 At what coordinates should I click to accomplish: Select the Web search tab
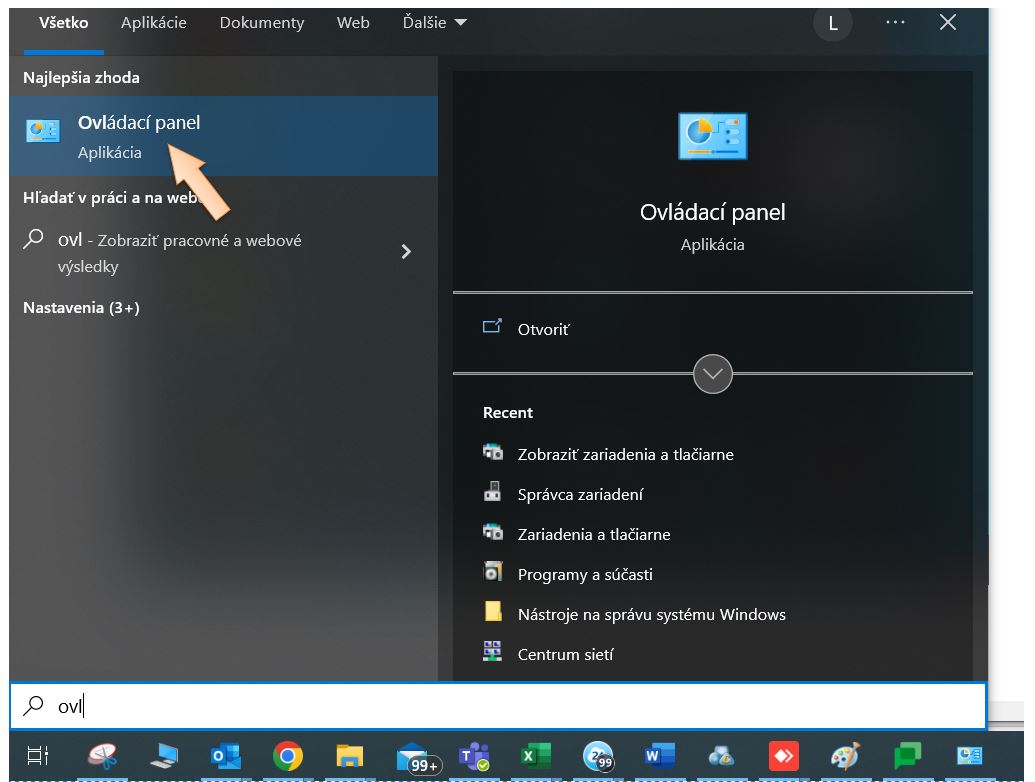[353, 22]
